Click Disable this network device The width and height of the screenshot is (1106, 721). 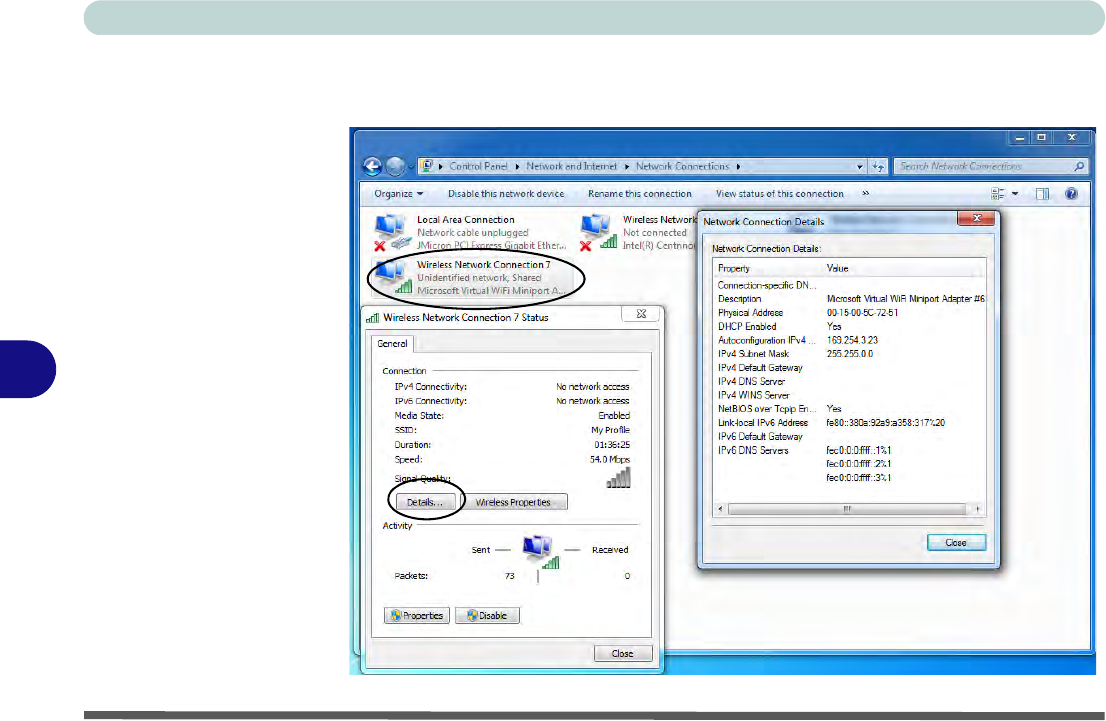coord(505,194)
